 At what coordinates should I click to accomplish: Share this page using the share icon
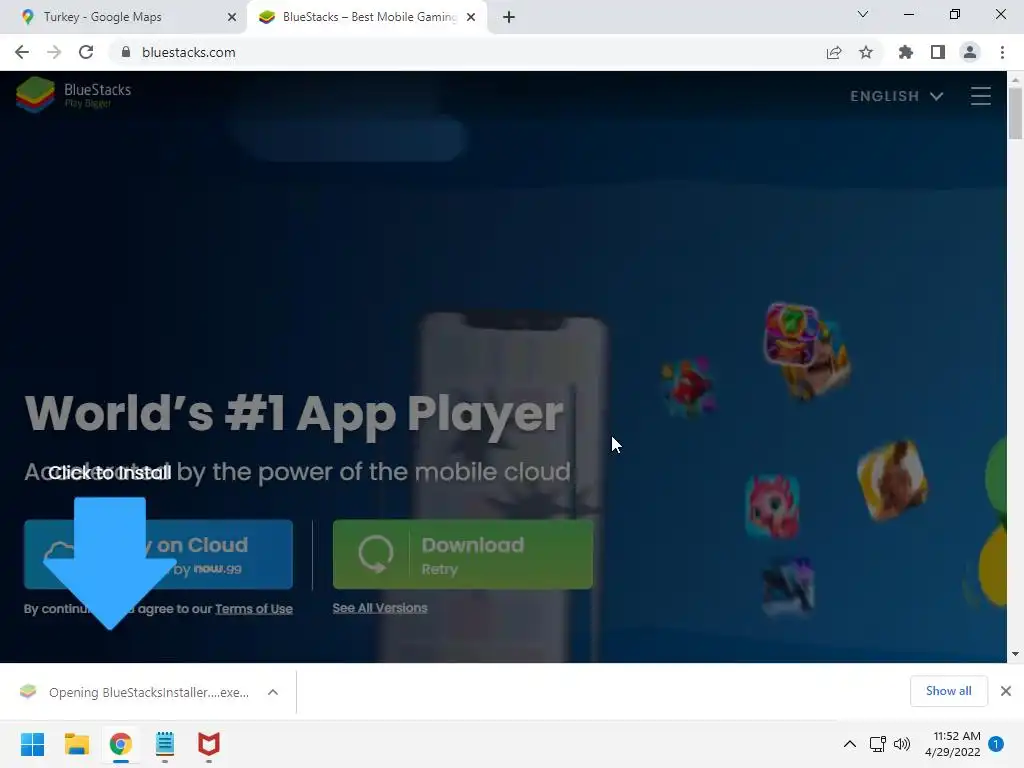(834, 52)
